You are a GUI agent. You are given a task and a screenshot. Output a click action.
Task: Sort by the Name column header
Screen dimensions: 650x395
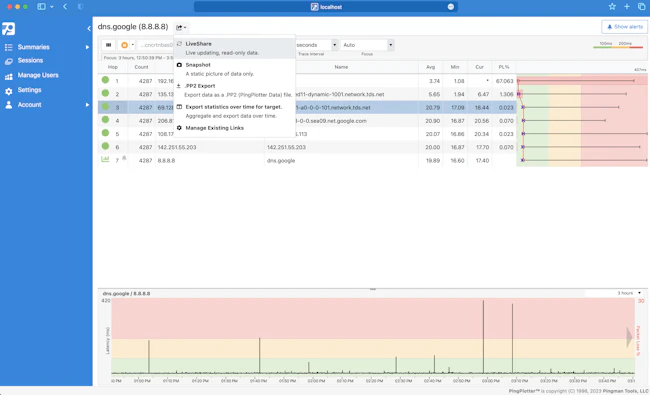point(341,67)
